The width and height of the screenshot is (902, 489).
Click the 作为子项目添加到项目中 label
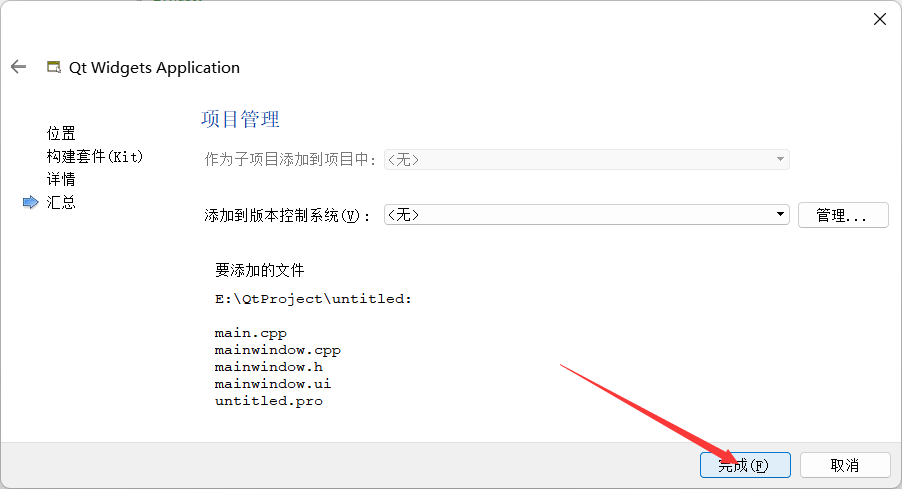point(291,159)
